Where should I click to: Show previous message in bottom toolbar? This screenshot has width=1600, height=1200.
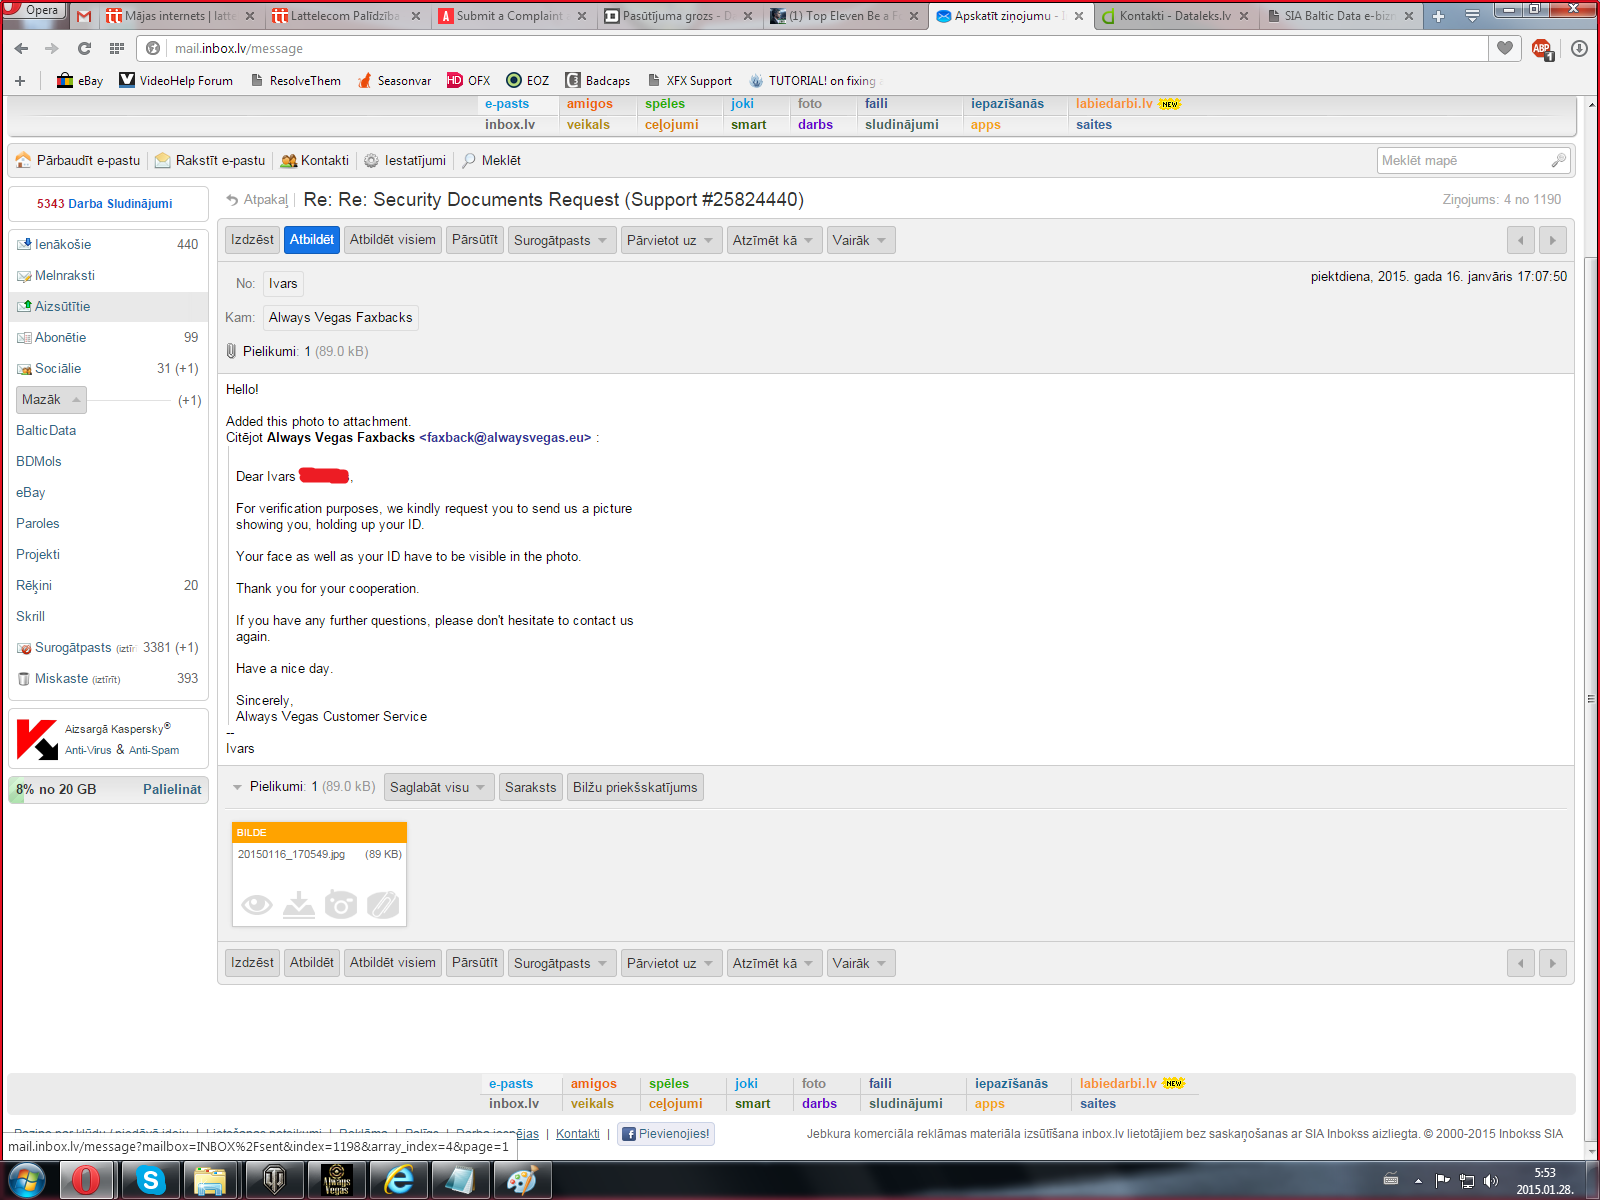click(1520, 963)
